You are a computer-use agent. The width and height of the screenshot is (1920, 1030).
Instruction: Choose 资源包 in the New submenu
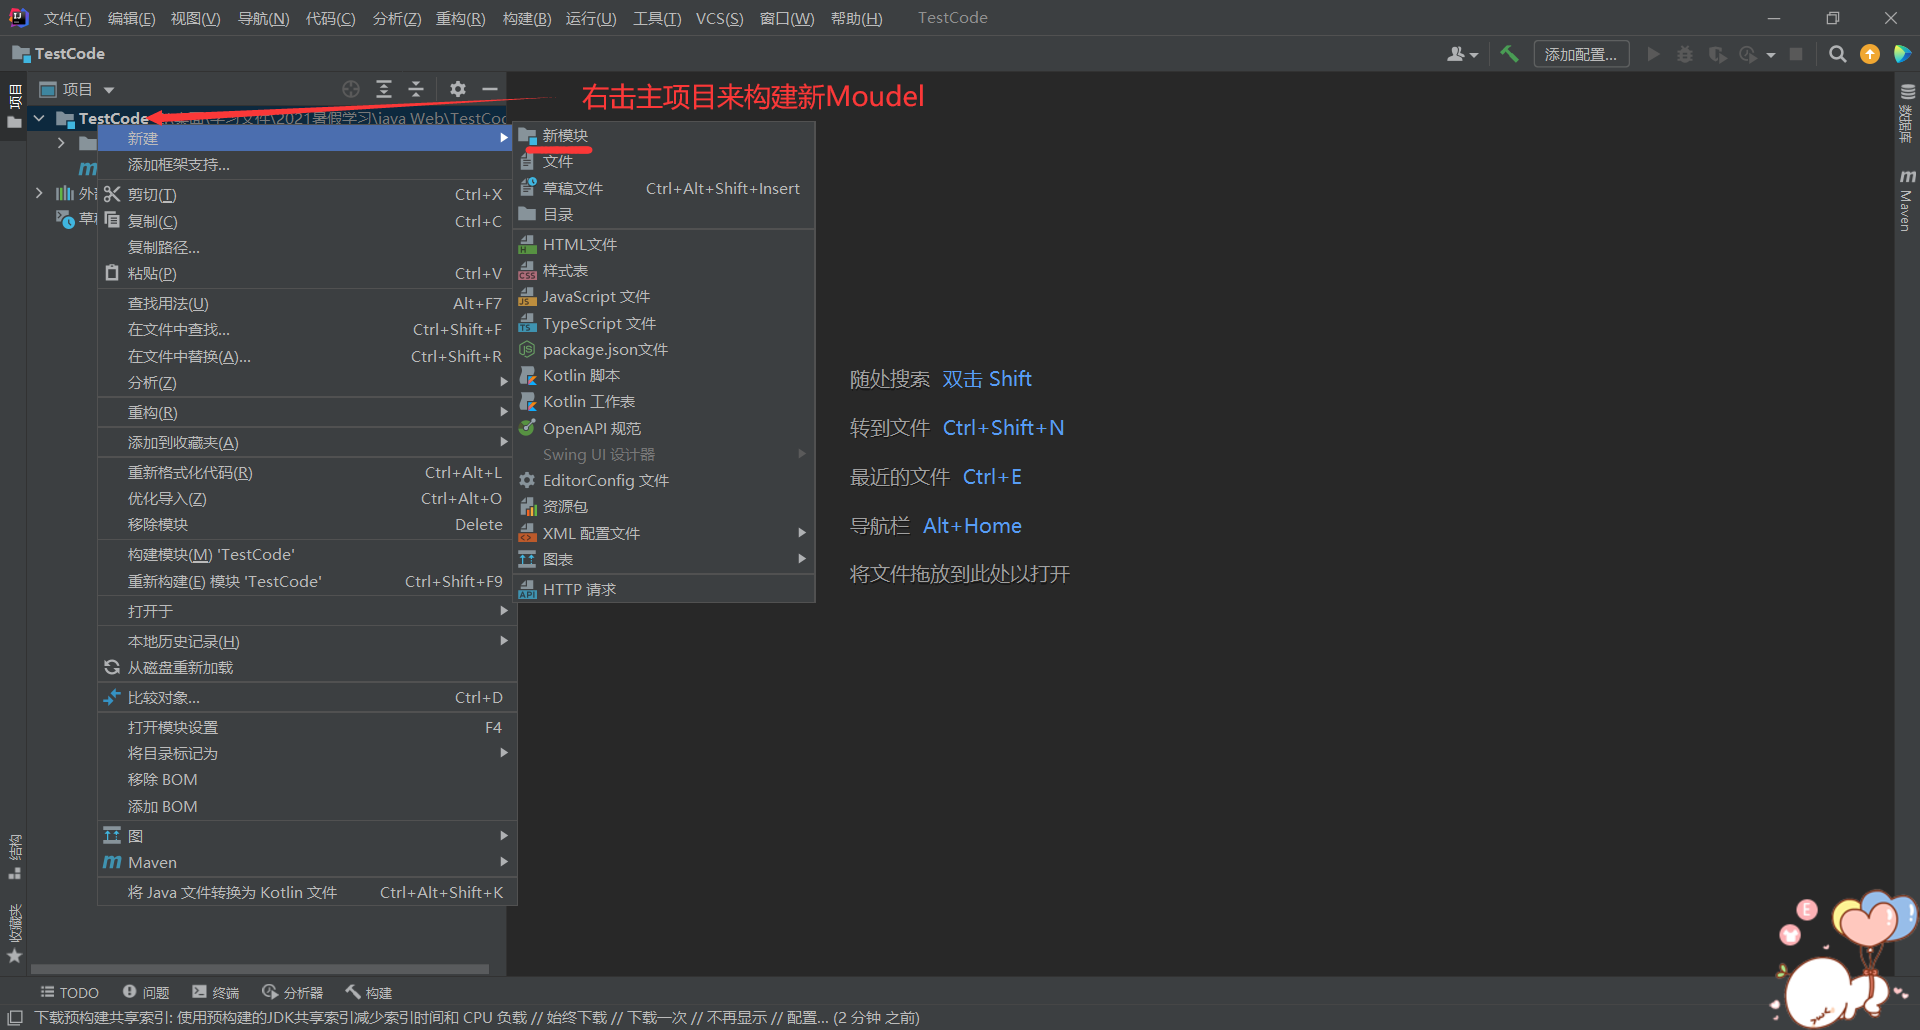click(665, 506)
